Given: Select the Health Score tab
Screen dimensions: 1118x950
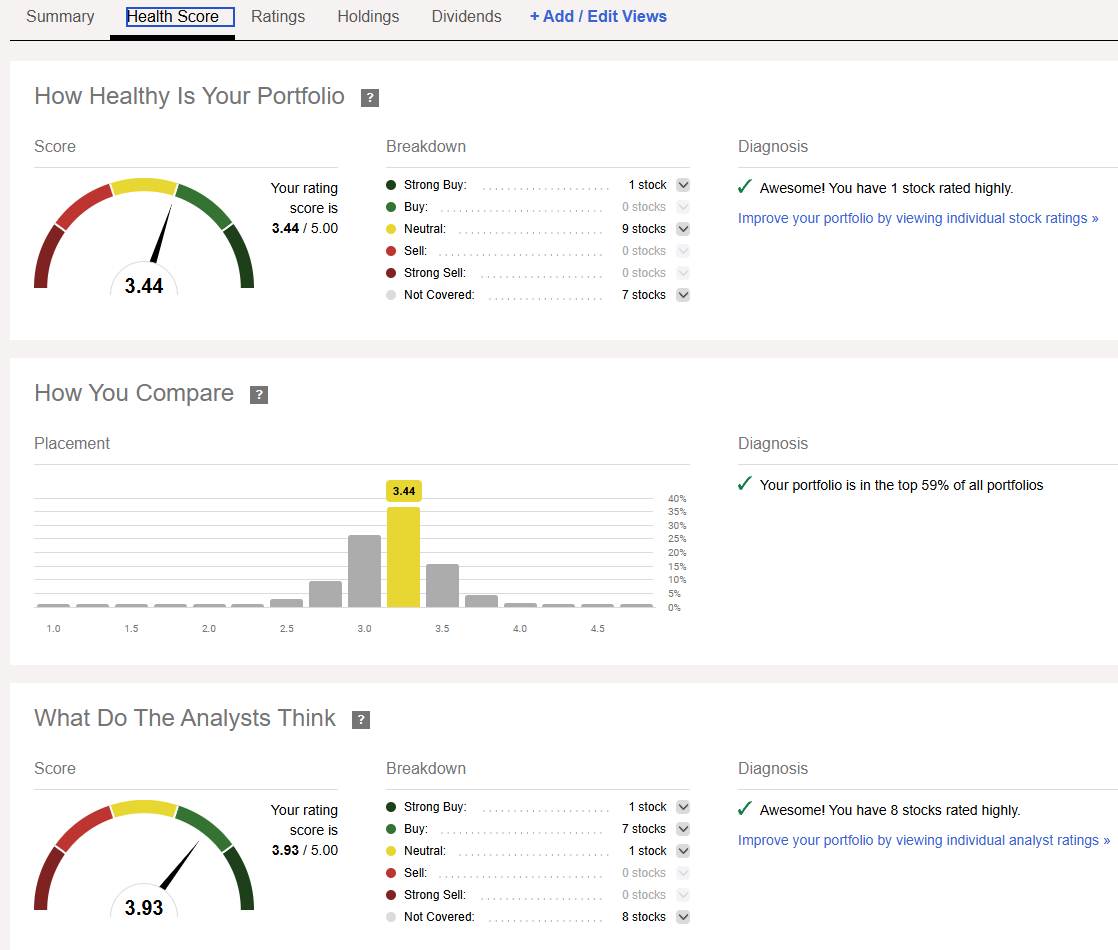Looking at the screenshot, I should (172, 17).
